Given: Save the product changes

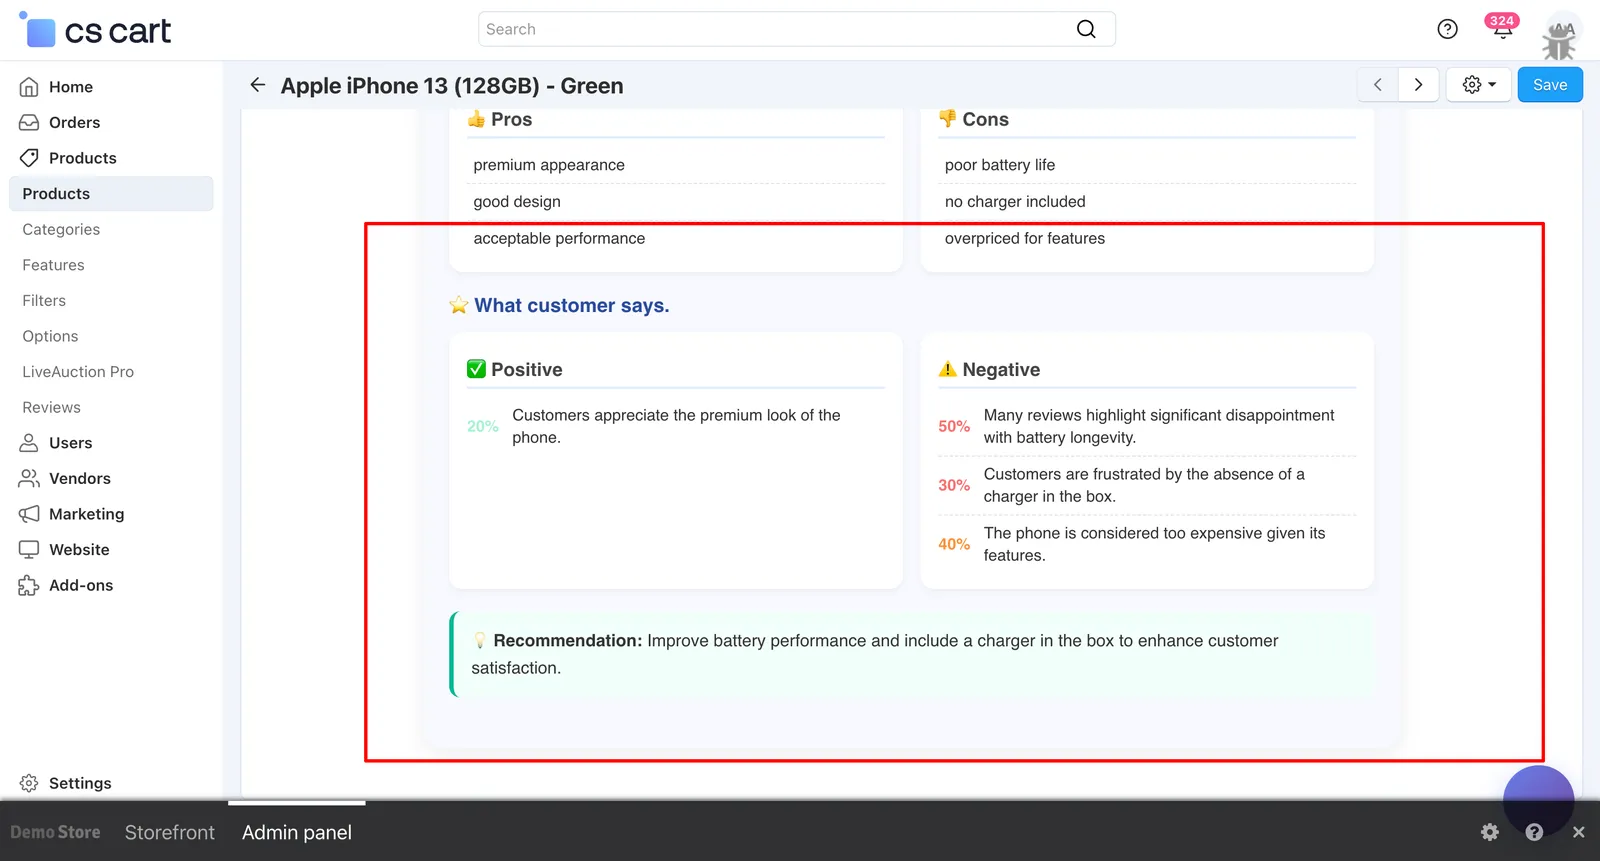Looking at the screenshot, I should [1550, 85].
